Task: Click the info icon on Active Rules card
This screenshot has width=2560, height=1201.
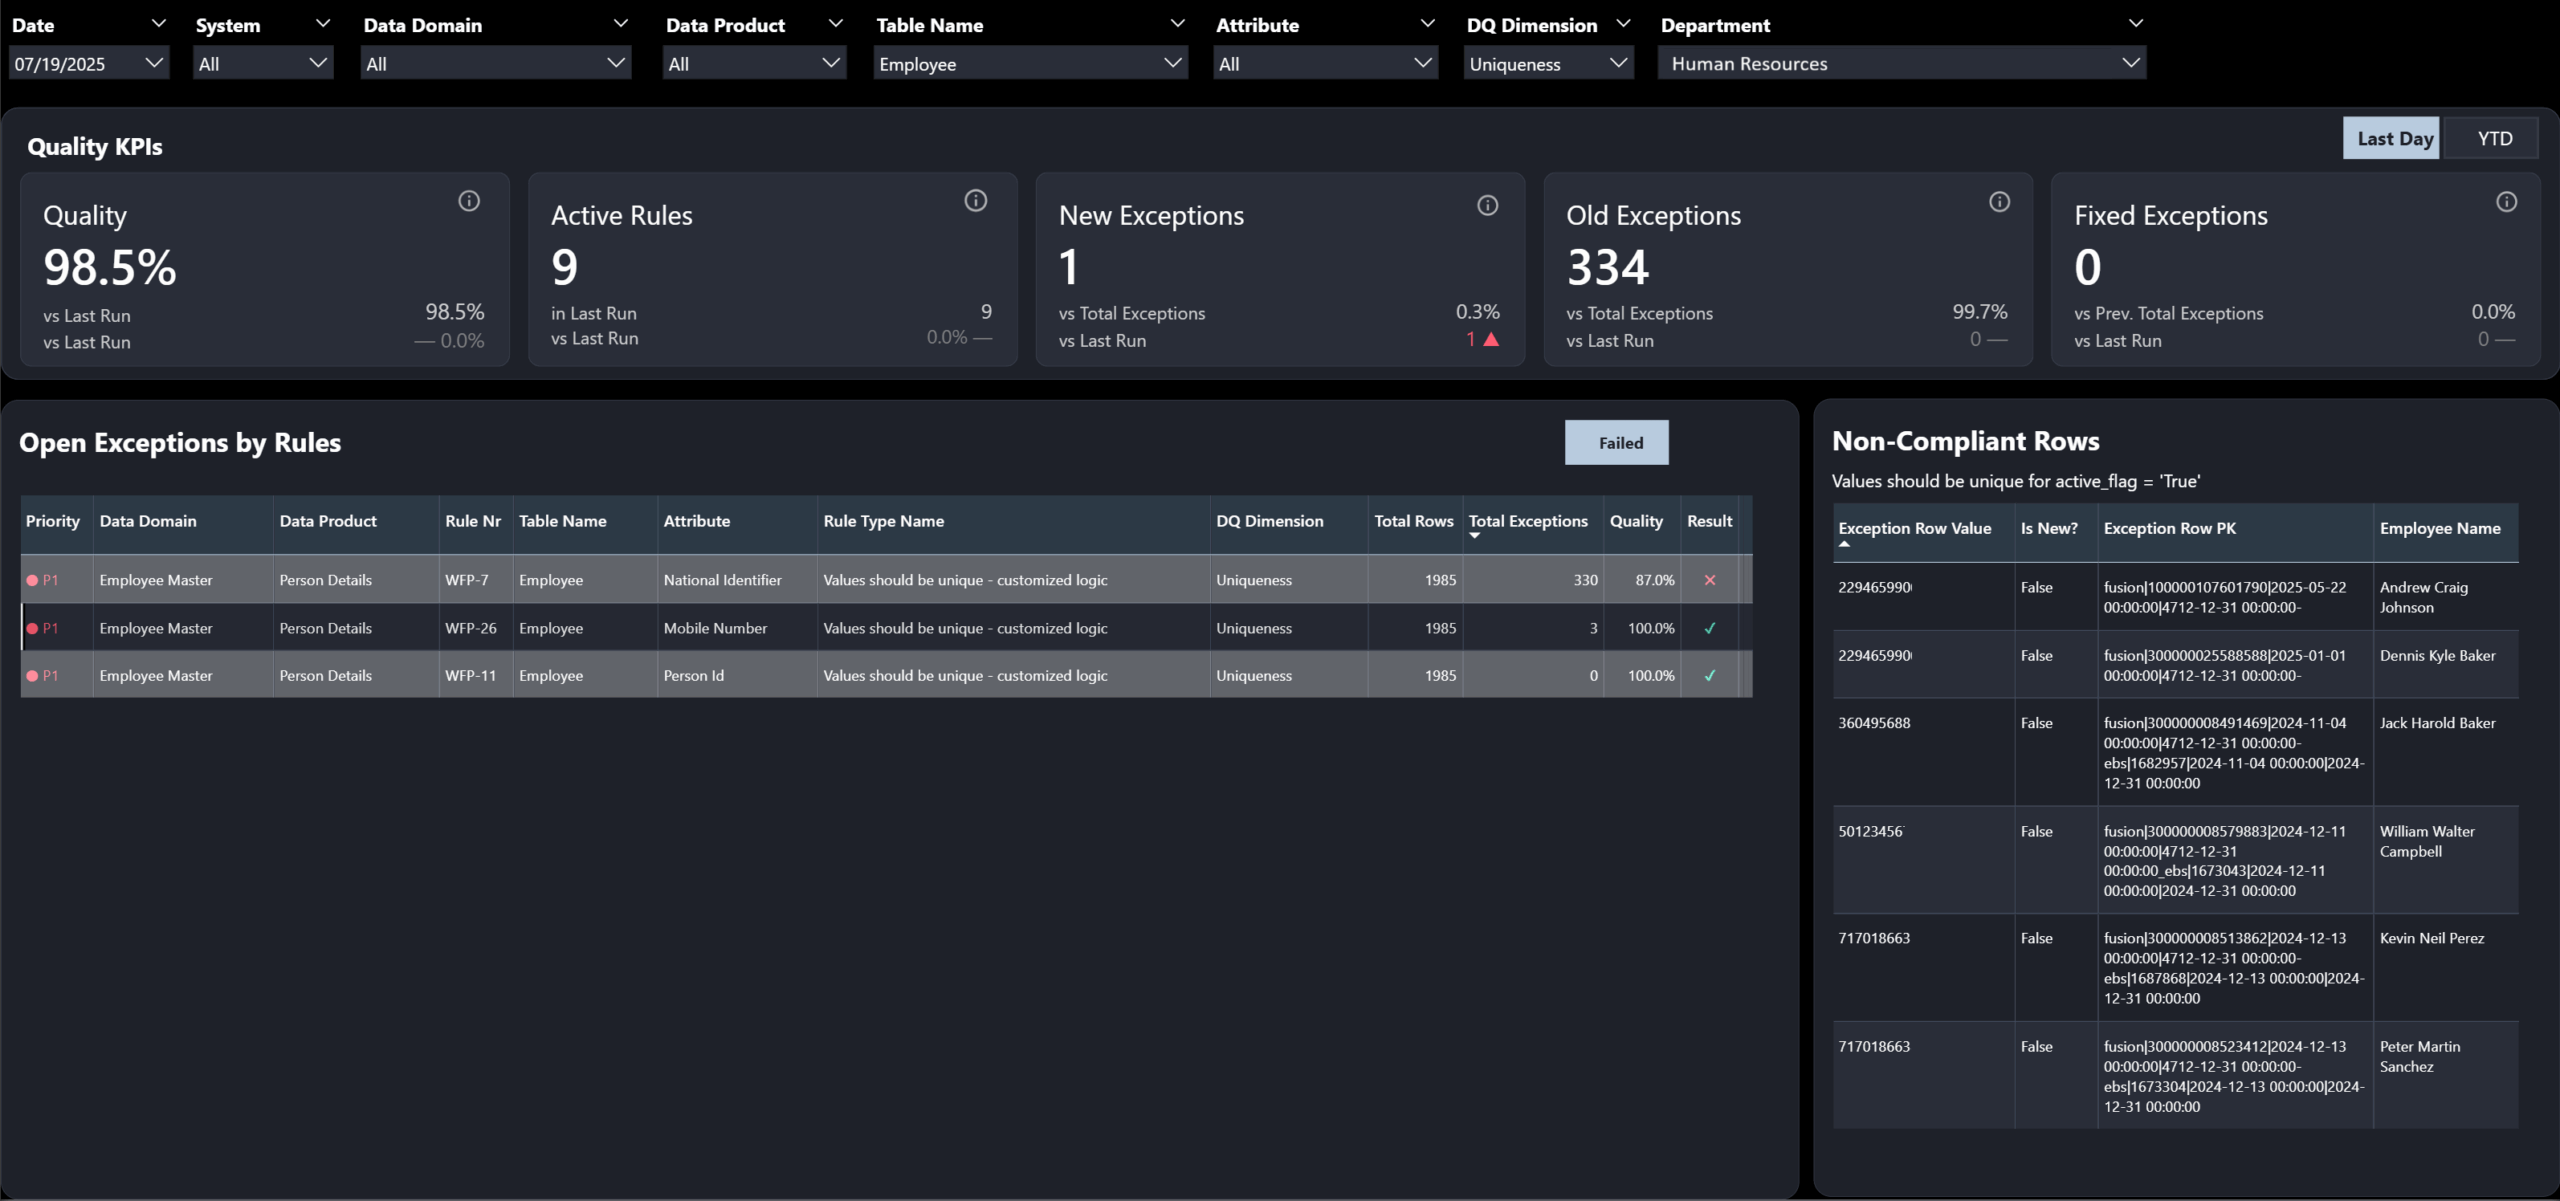Action: [977, 201]
